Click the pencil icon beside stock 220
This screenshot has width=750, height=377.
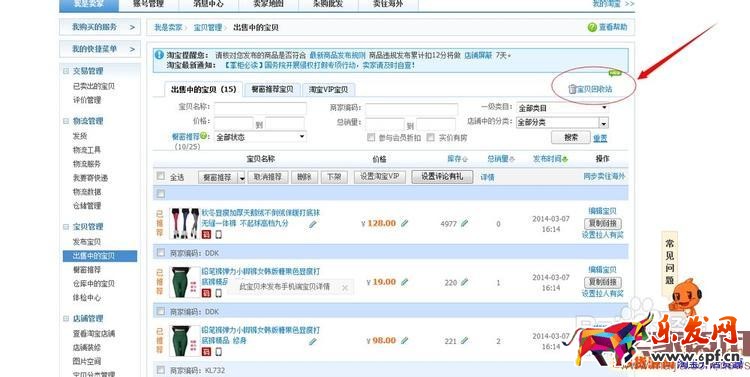464,282
